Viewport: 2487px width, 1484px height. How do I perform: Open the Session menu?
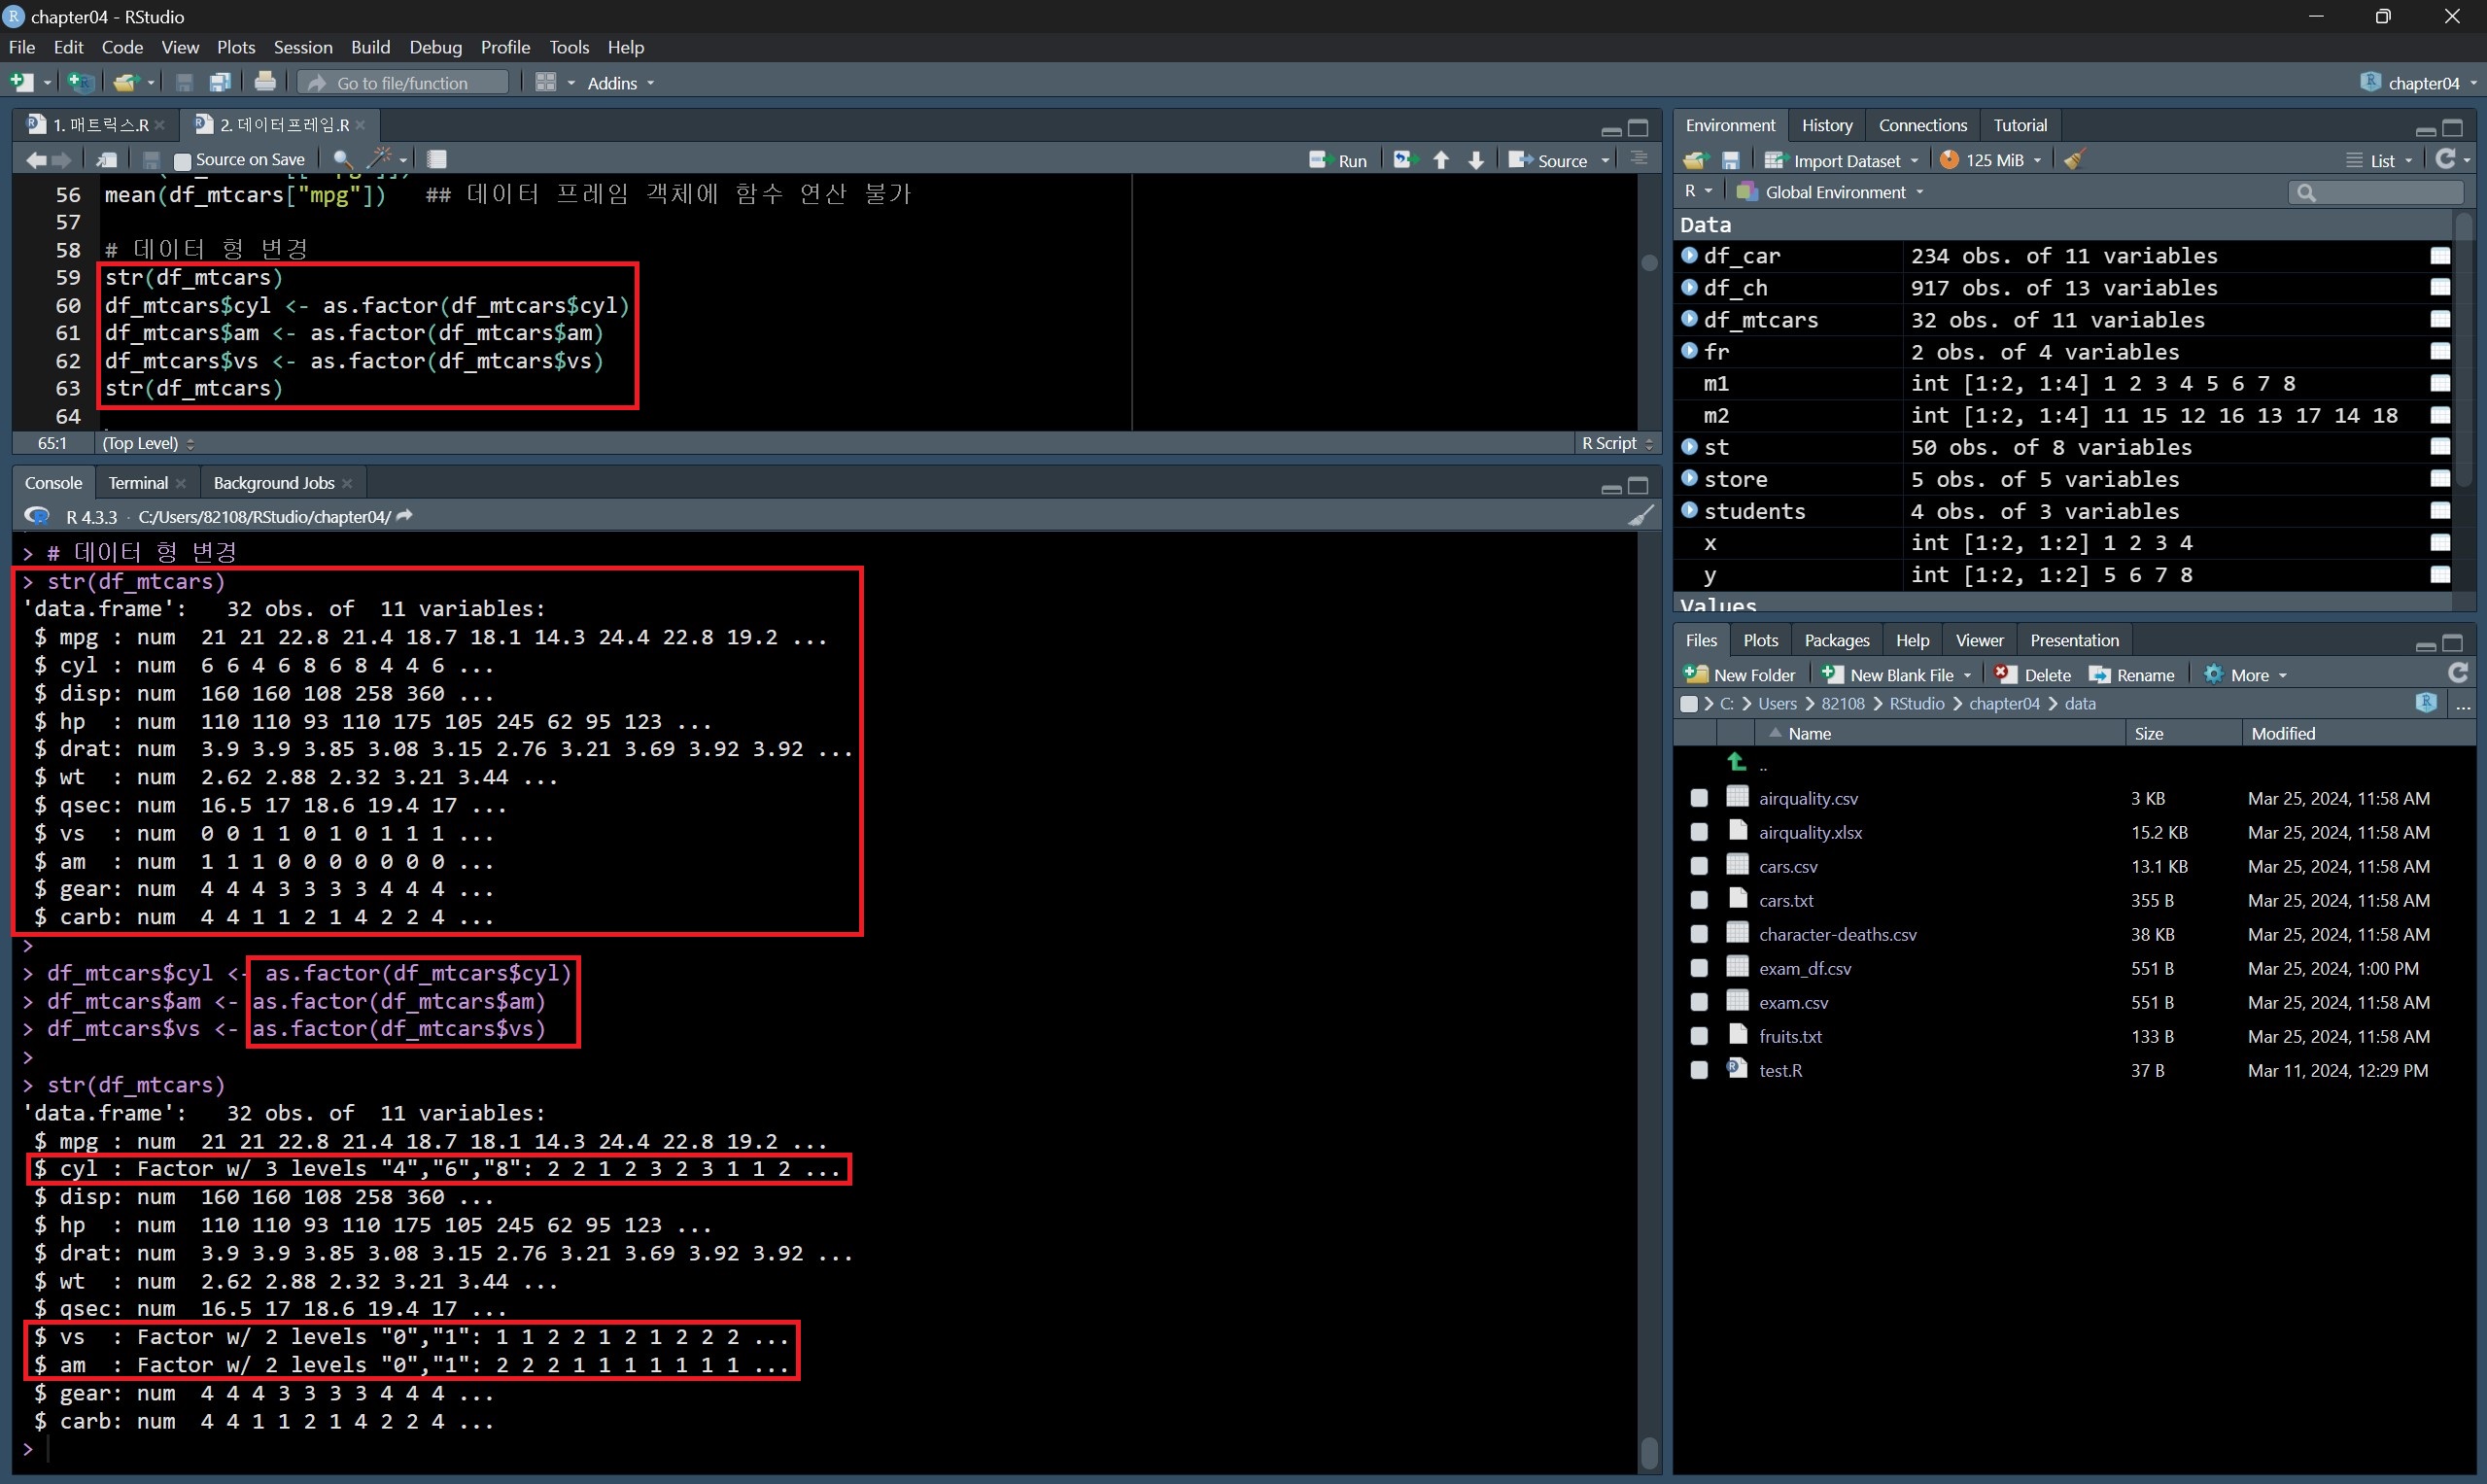coord(302,47)
